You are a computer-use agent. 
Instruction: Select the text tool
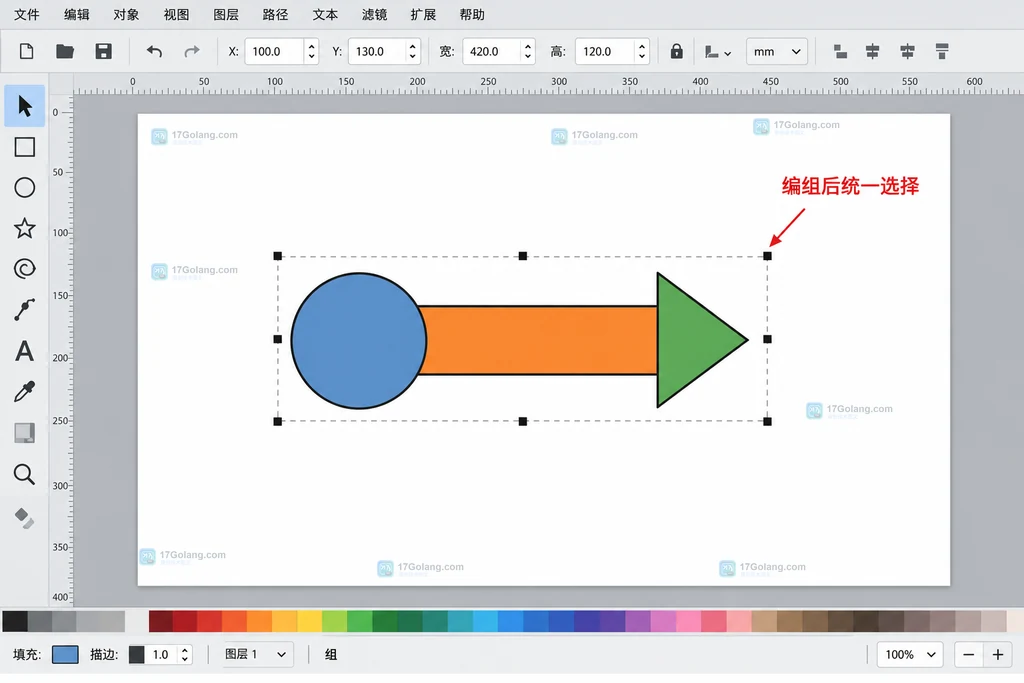click(25, 351)
